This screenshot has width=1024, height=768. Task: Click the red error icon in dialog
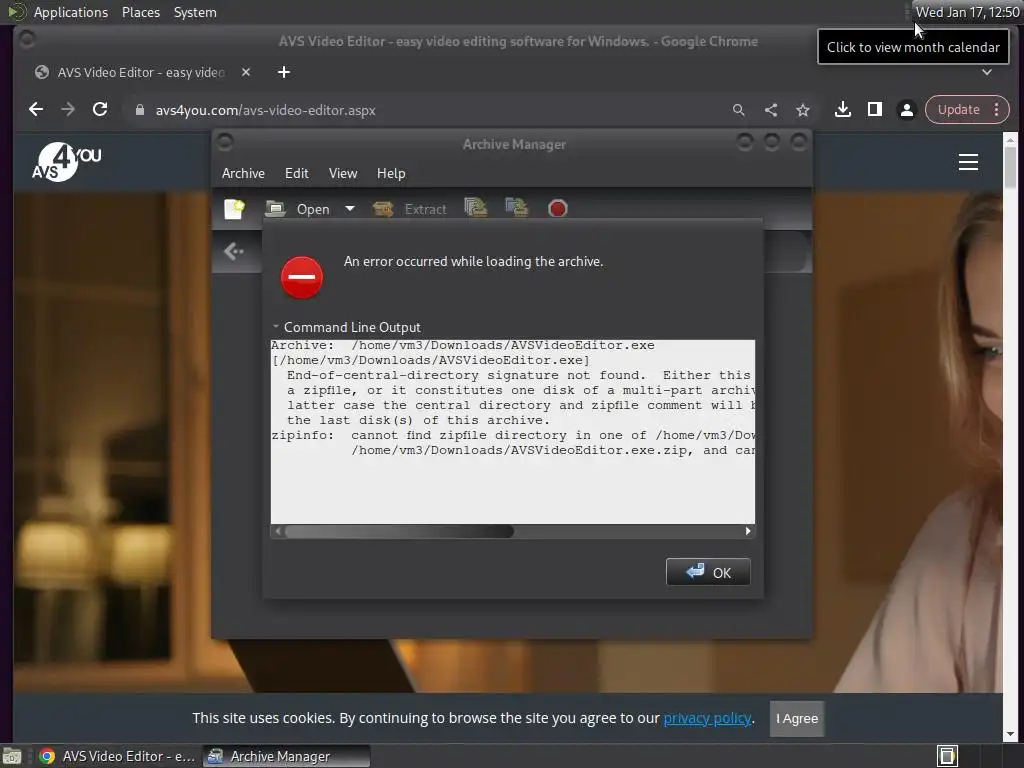point(302,277)
